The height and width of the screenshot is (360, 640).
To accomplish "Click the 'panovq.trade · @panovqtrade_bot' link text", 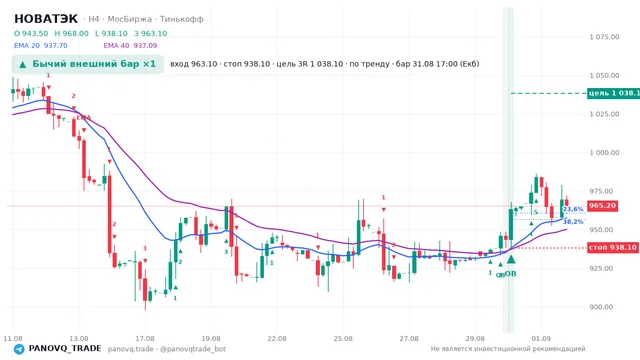I will (167, 349).
